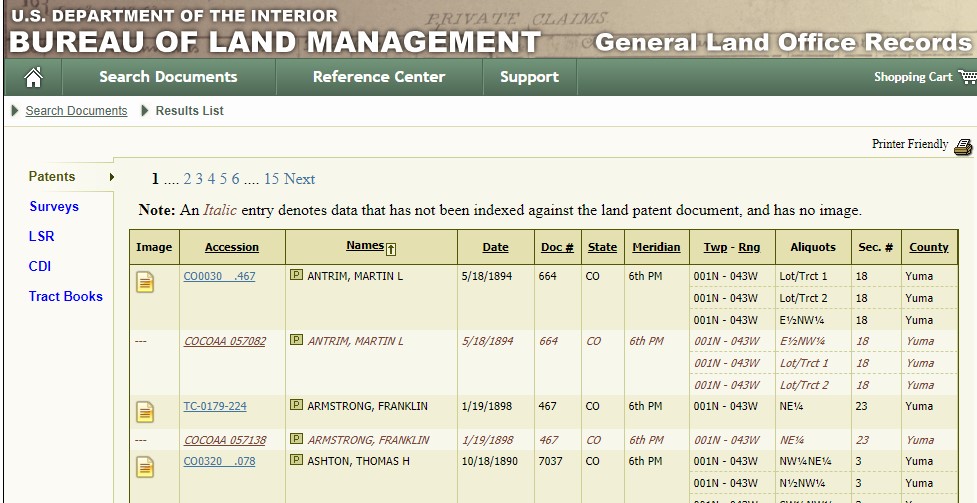Image resolution: width=977 pixels, height=503 pixels.
Task: Open document image for accession CO0320 .078
Action: click(x=146, y=466)
